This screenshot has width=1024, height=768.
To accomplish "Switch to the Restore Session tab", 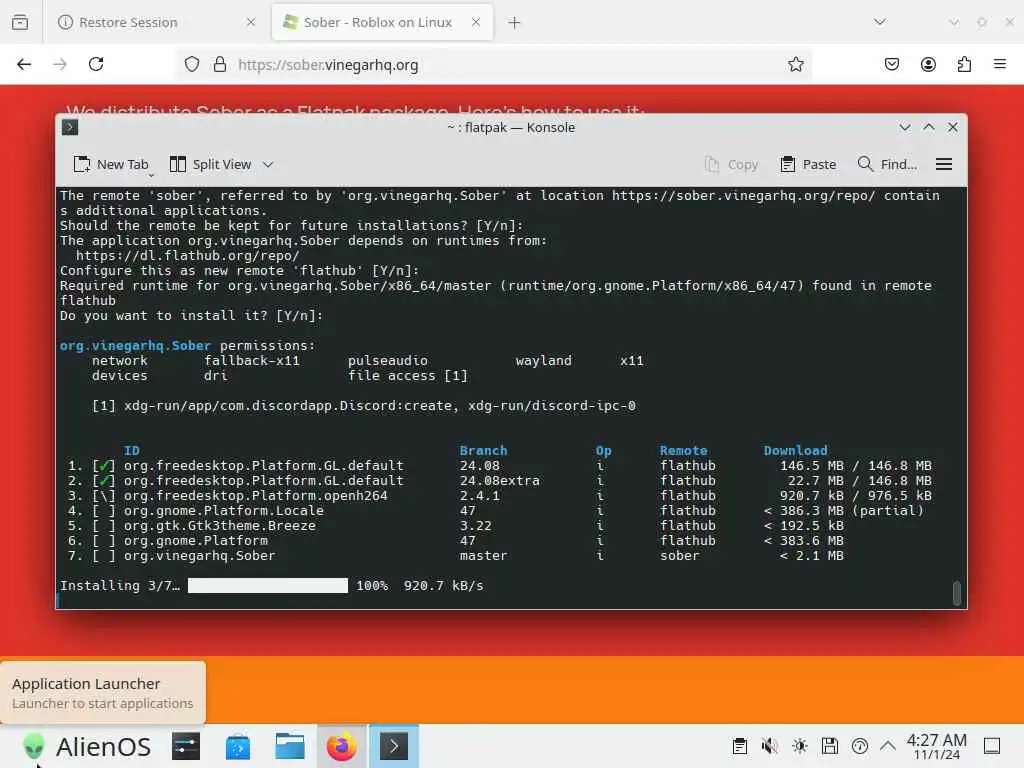I will click(x=157, y=22).
